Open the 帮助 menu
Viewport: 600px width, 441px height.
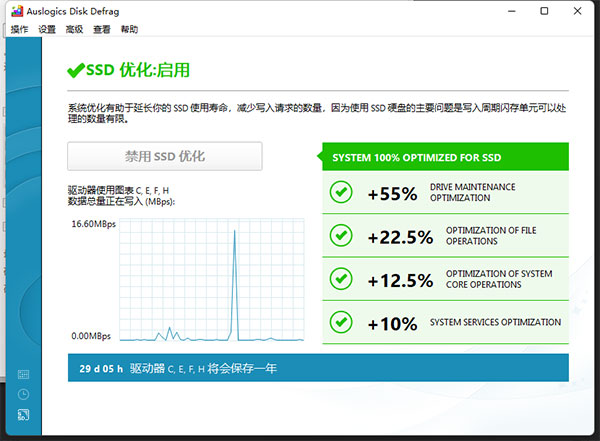click(x=129, y=30)
